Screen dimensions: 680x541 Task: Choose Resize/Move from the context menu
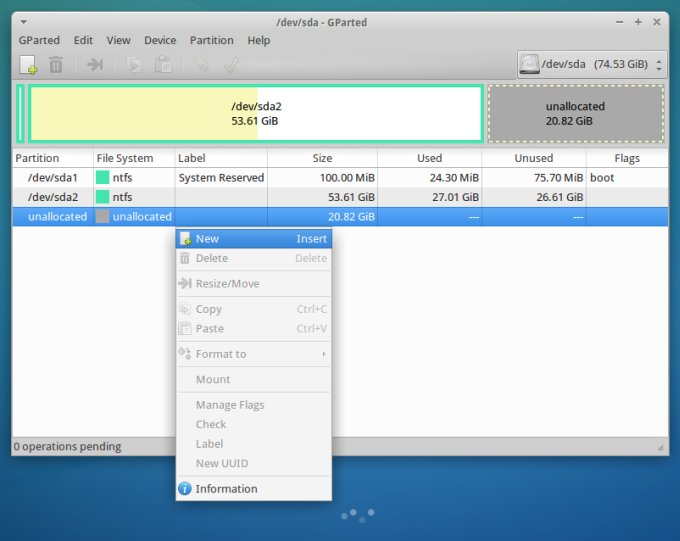click(254, 283)
